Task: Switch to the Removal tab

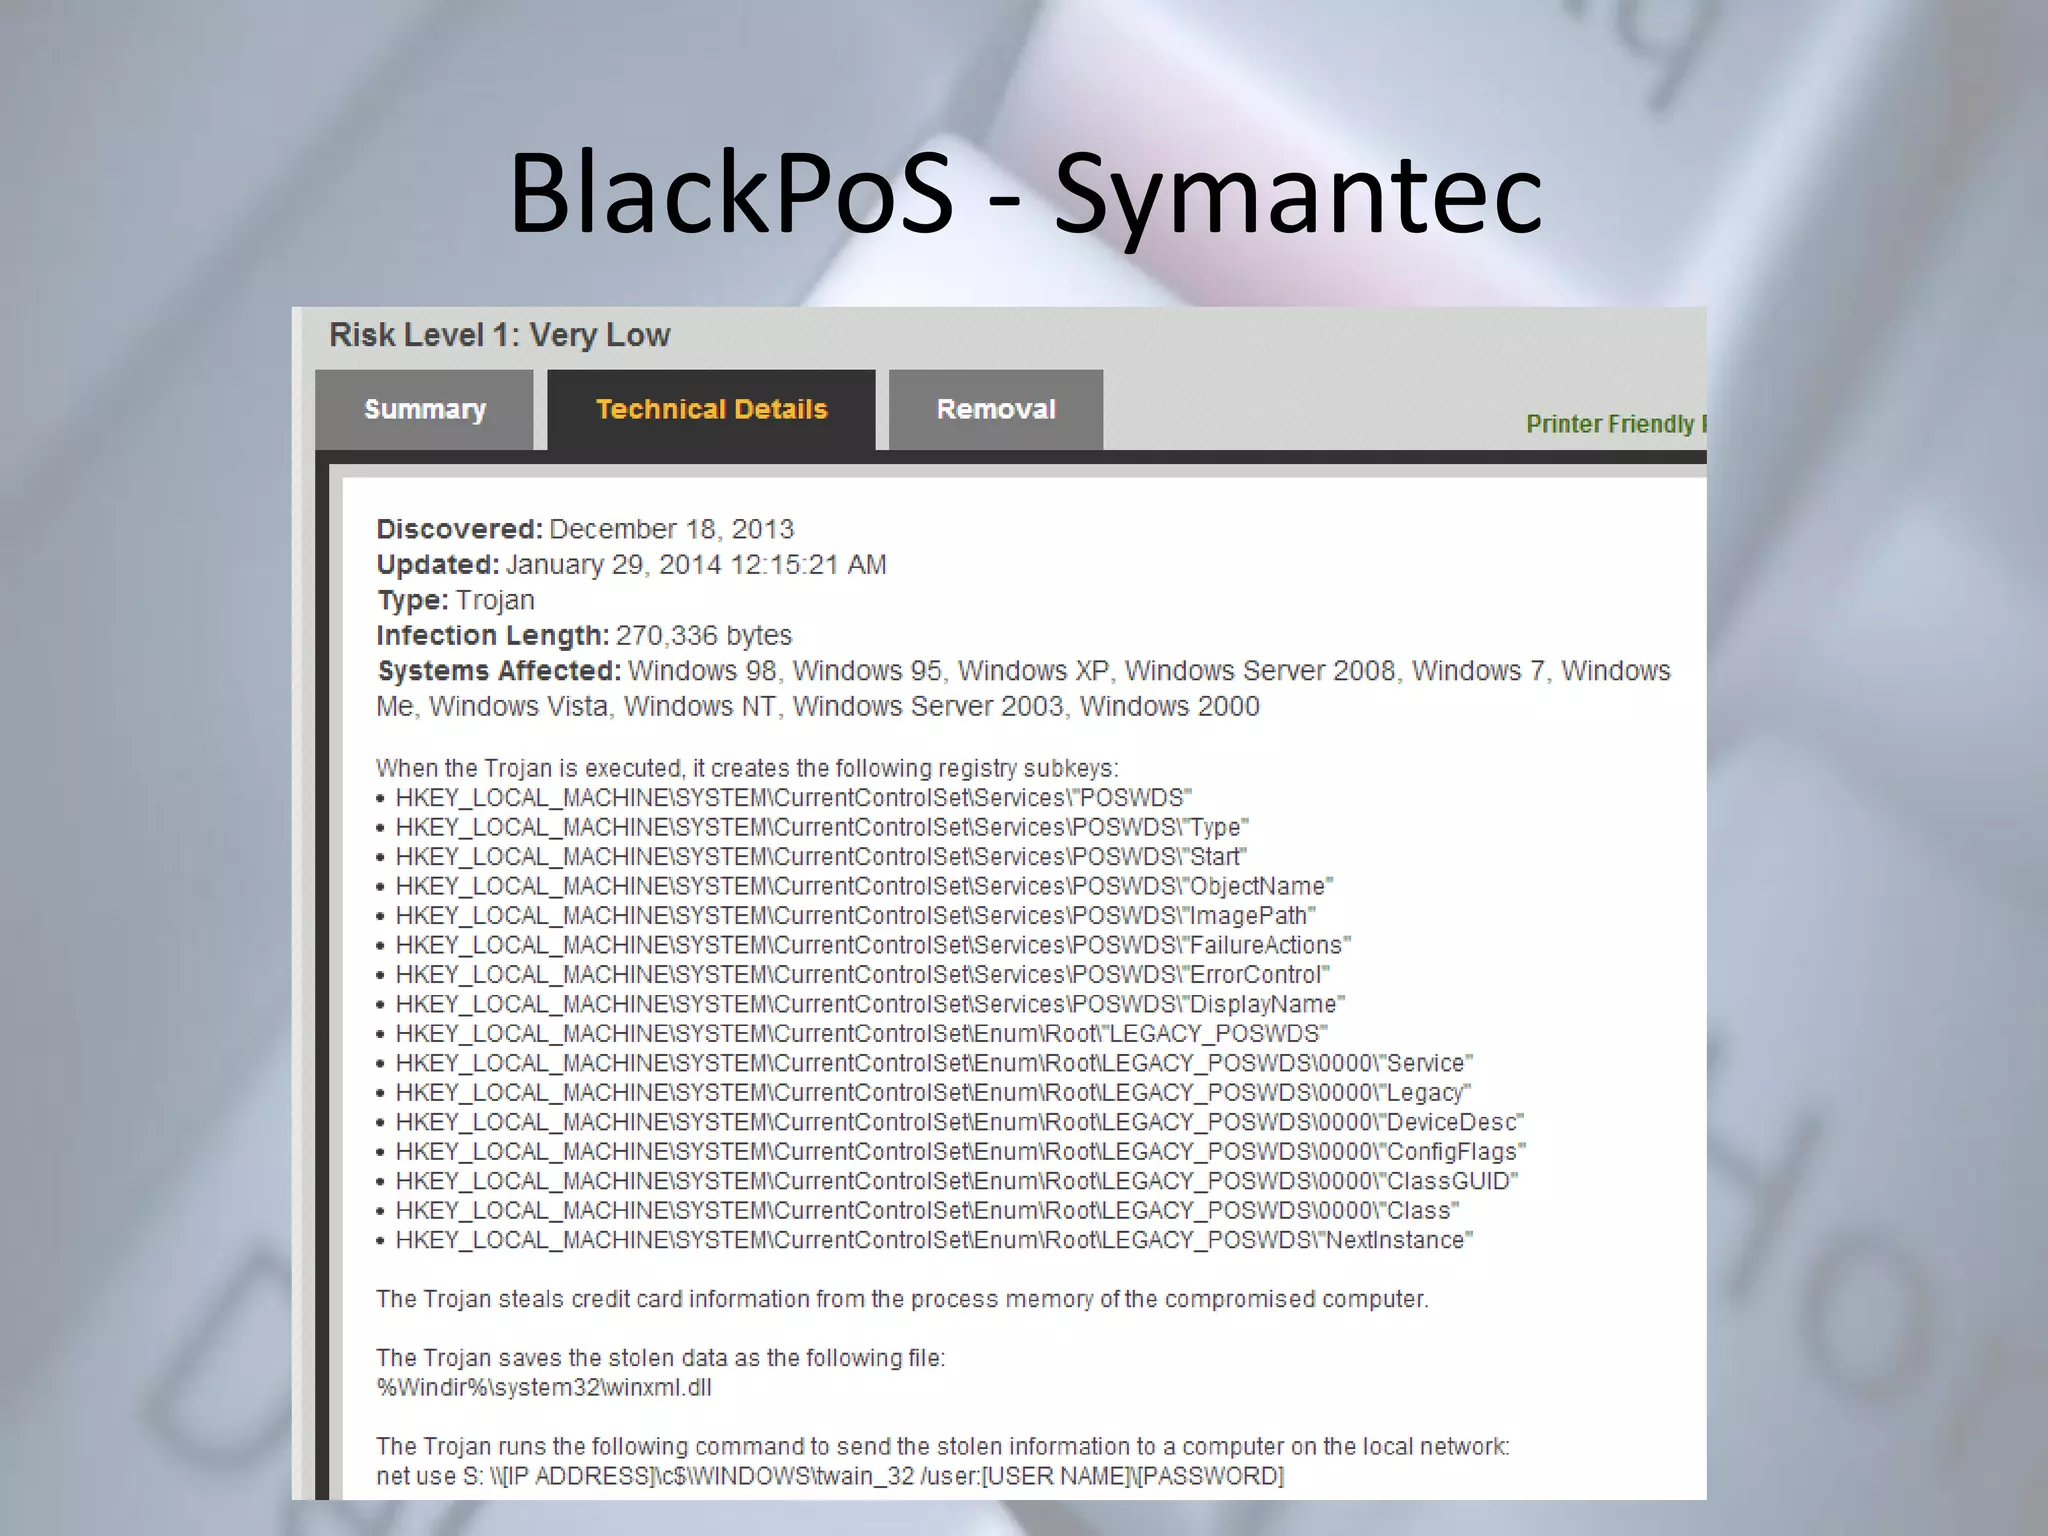Action: tap(996, 410)
